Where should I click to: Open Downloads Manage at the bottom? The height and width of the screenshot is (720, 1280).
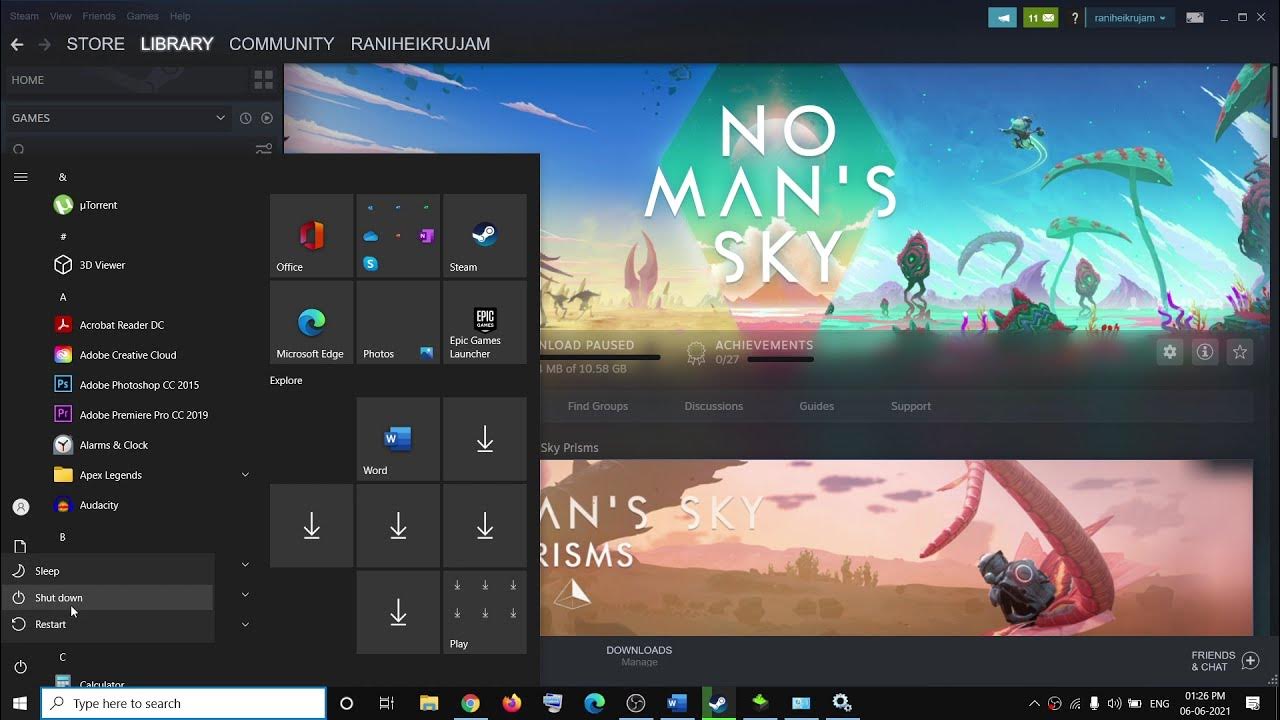[639, 655]
